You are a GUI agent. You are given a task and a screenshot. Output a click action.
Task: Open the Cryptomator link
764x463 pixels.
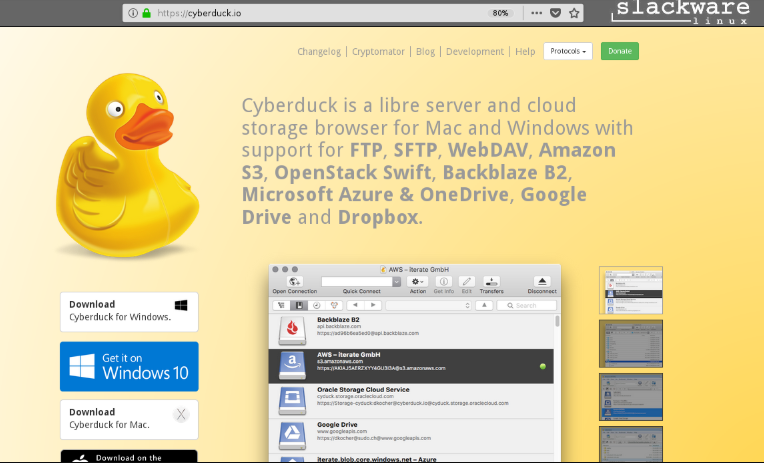[378, 51]
